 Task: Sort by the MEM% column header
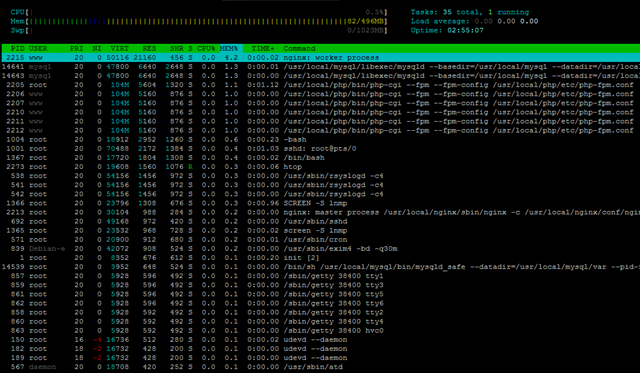[229, 49]
